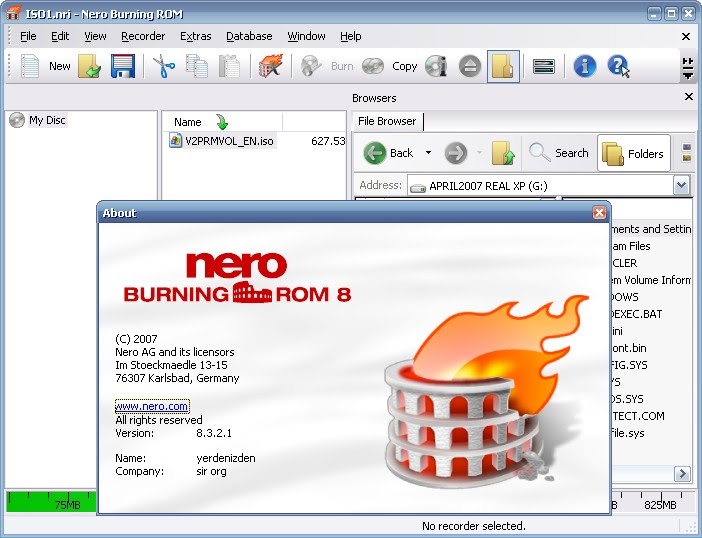The height and width of the screenshot is (538, 702).
Task: Click the Nero Burning ROM 8 logo
Action: coord(237,278)
